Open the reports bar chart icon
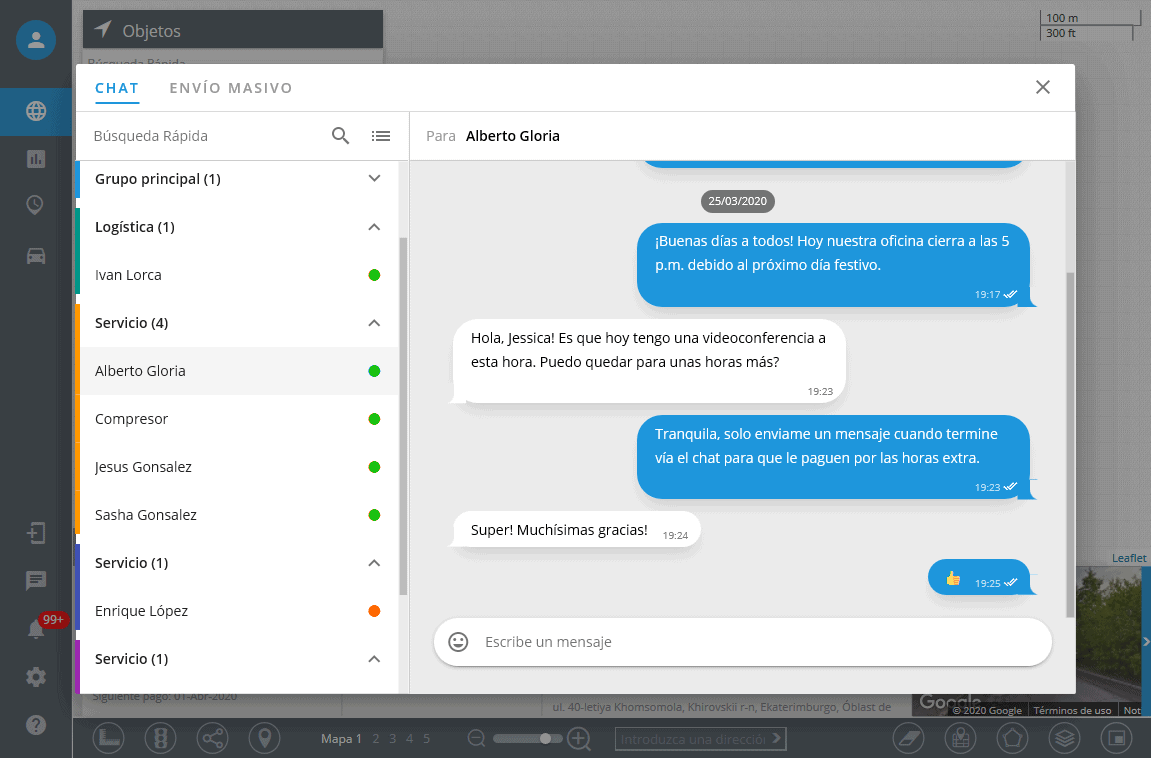Viewport: 1151px width, 758px height. (x=36, y=158)
